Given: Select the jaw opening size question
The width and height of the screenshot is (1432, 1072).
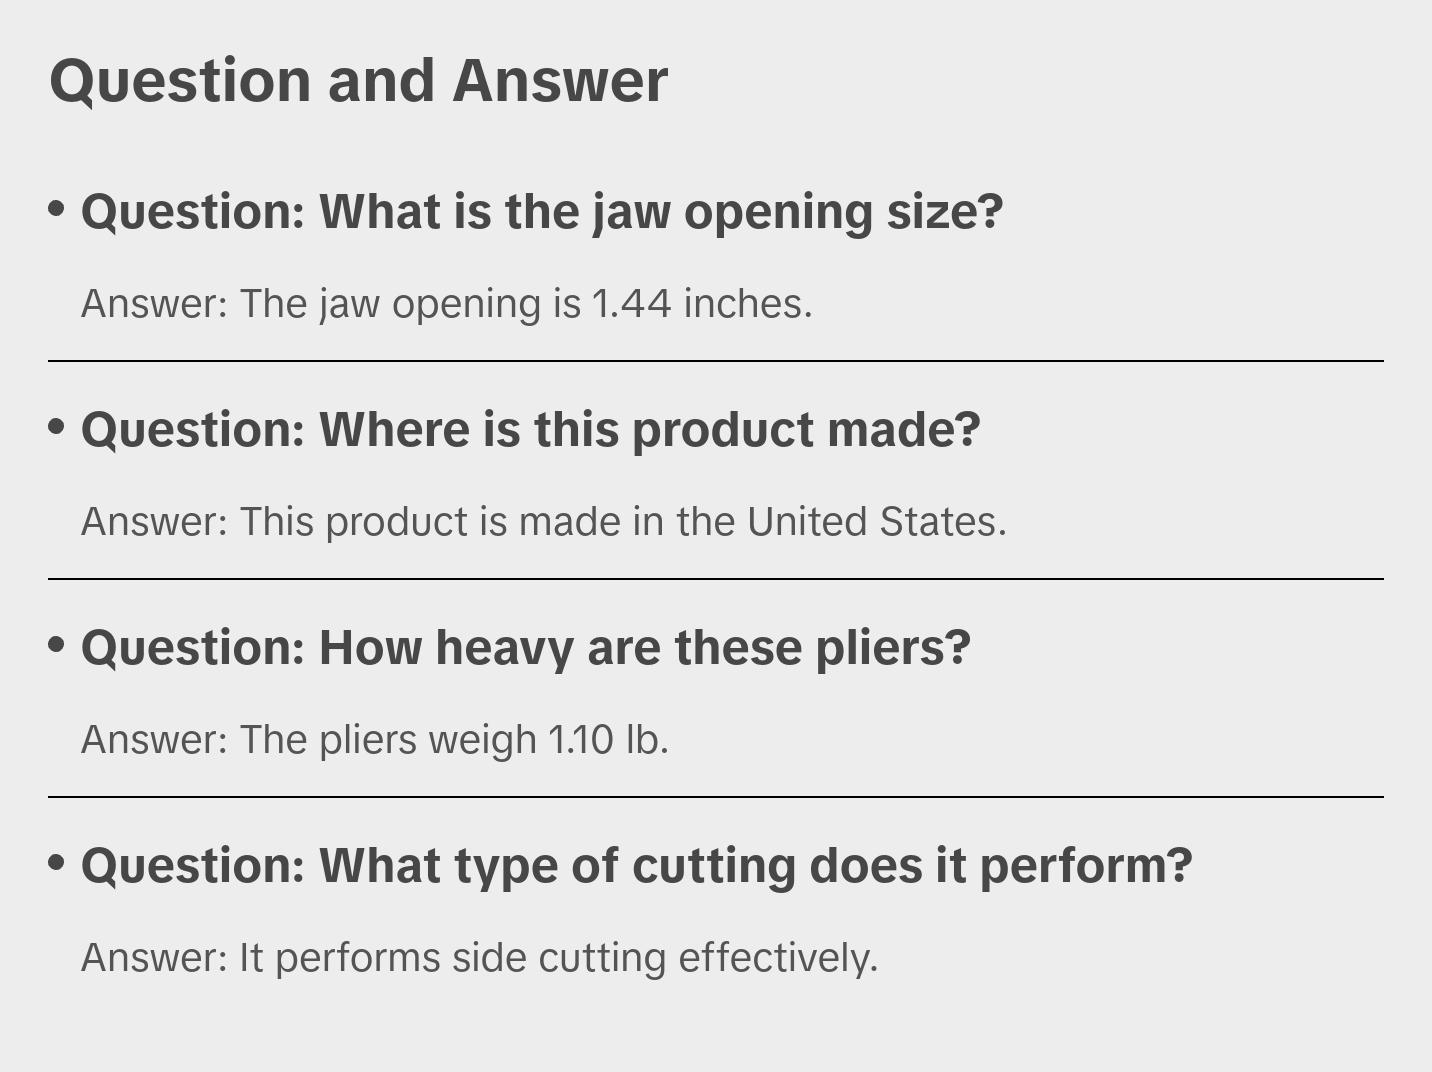Looking at the screenshot, I should point(541,212).
